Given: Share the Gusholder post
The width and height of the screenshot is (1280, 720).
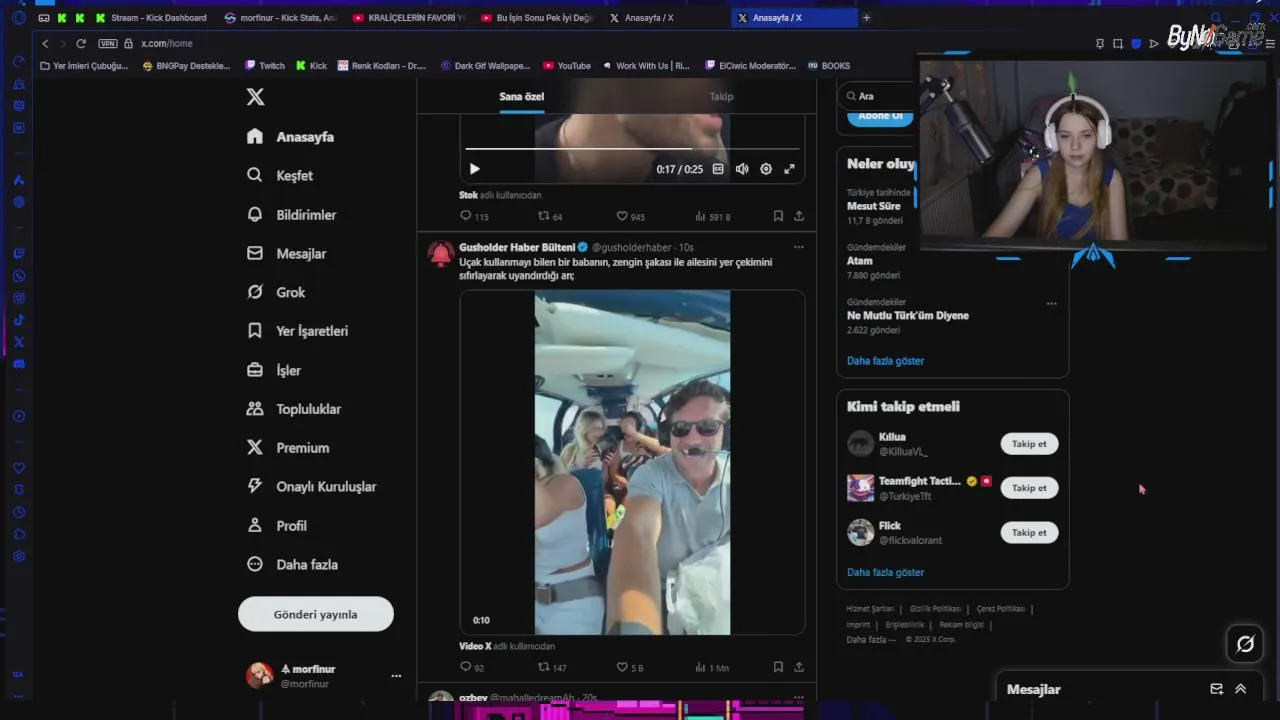Looking at the screenshot, I should tap(799, 667).
